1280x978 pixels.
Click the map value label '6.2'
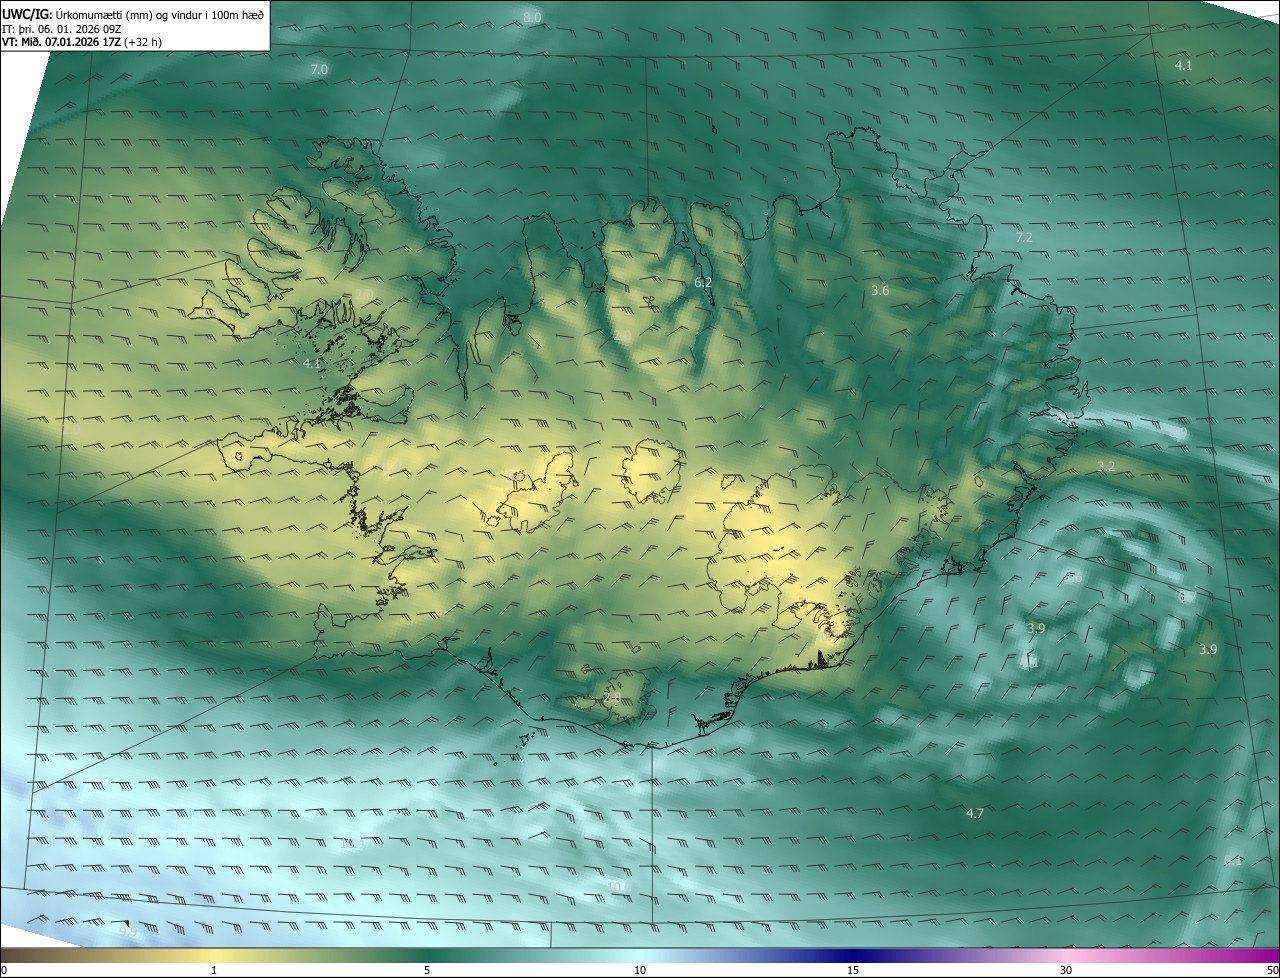pos(703,283)
